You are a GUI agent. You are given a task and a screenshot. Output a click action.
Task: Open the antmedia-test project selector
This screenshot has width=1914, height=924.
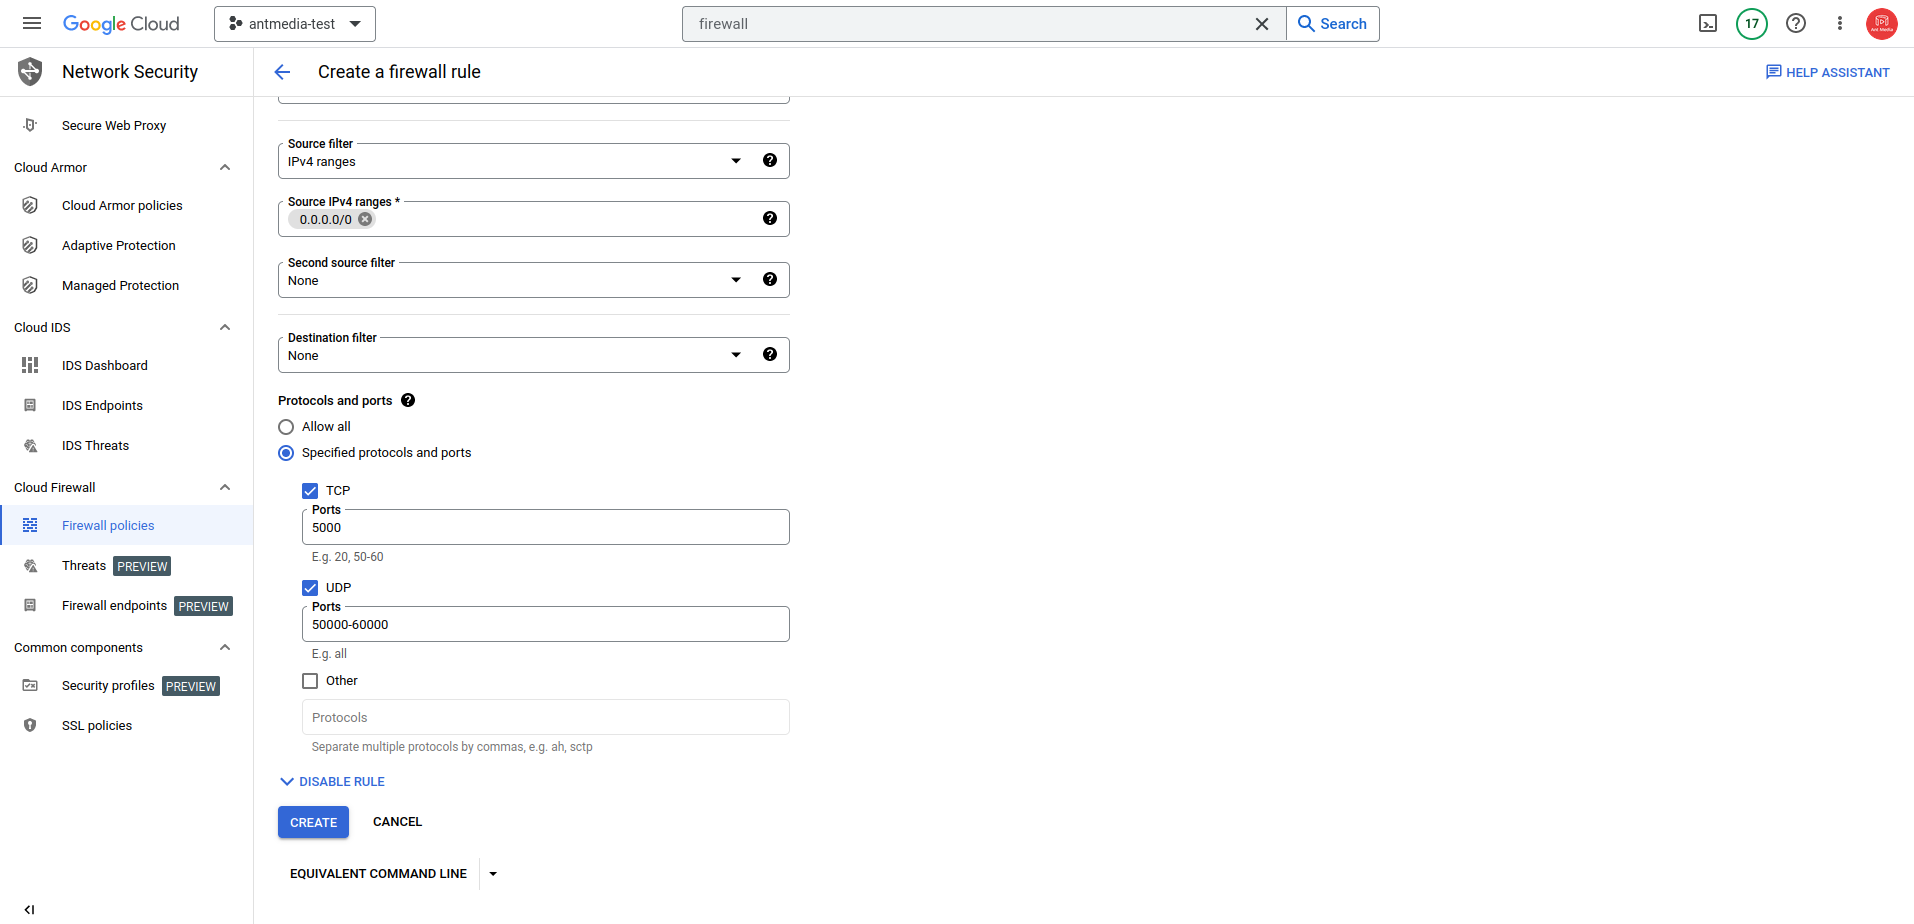[x=295, y=24]
